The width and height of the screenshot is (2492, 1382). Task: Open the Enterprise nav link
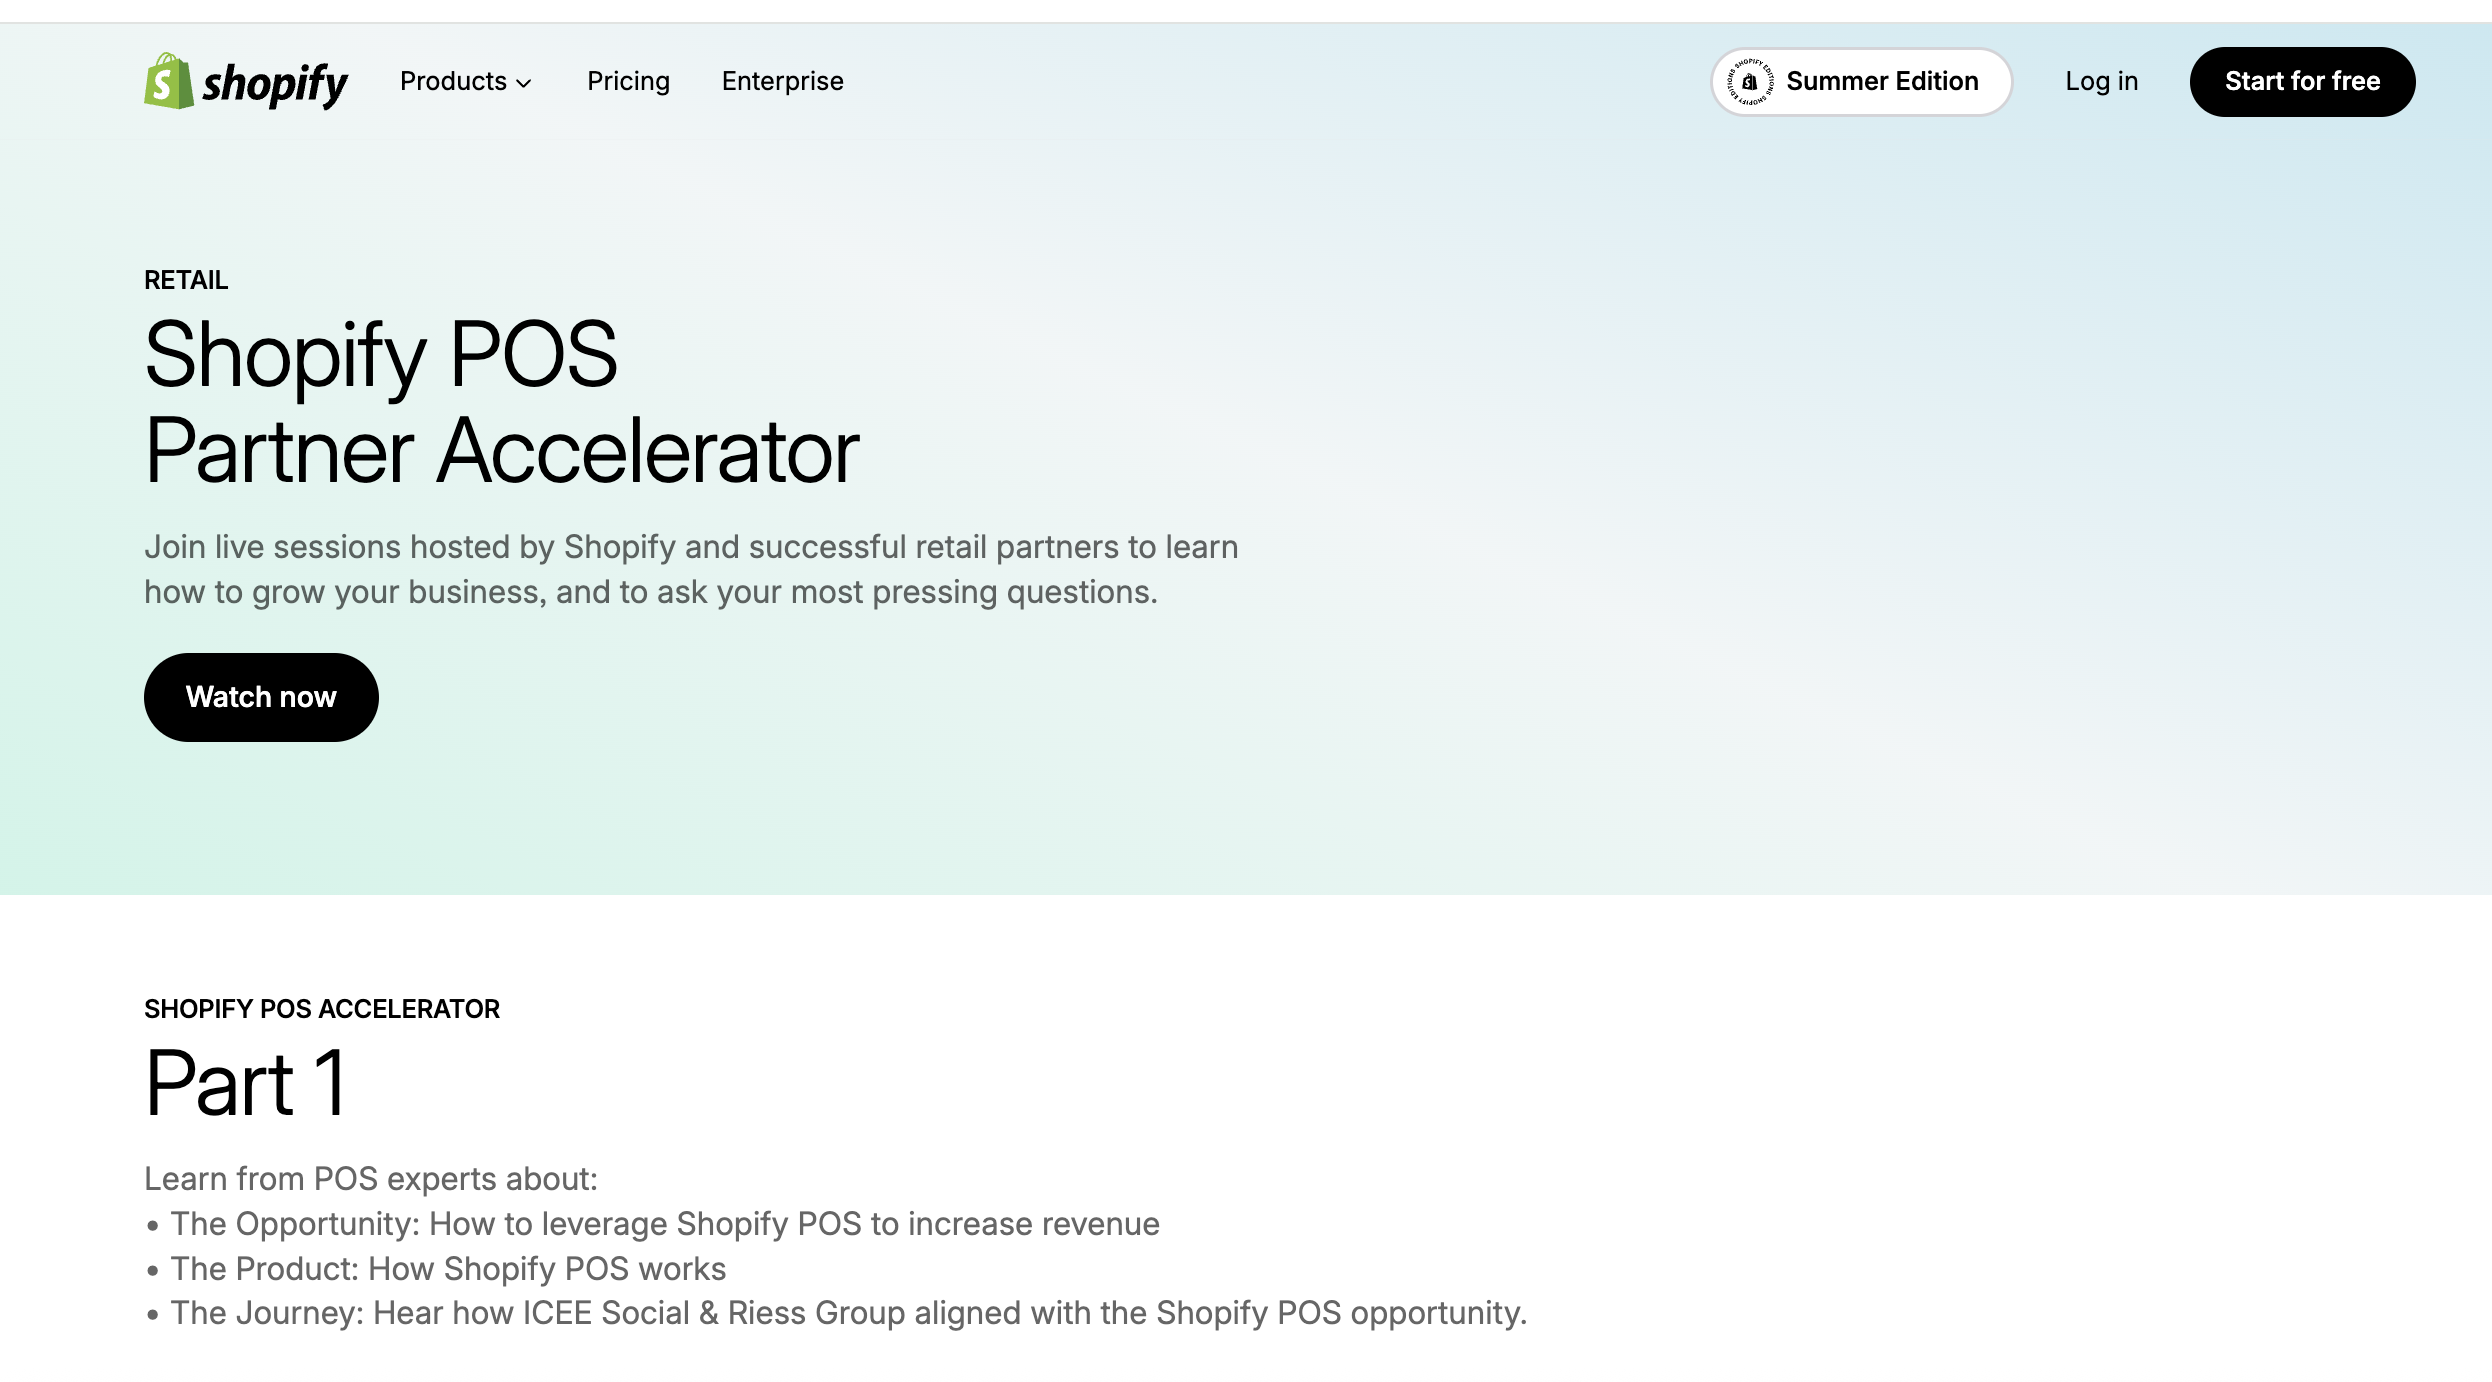point(782,81)
